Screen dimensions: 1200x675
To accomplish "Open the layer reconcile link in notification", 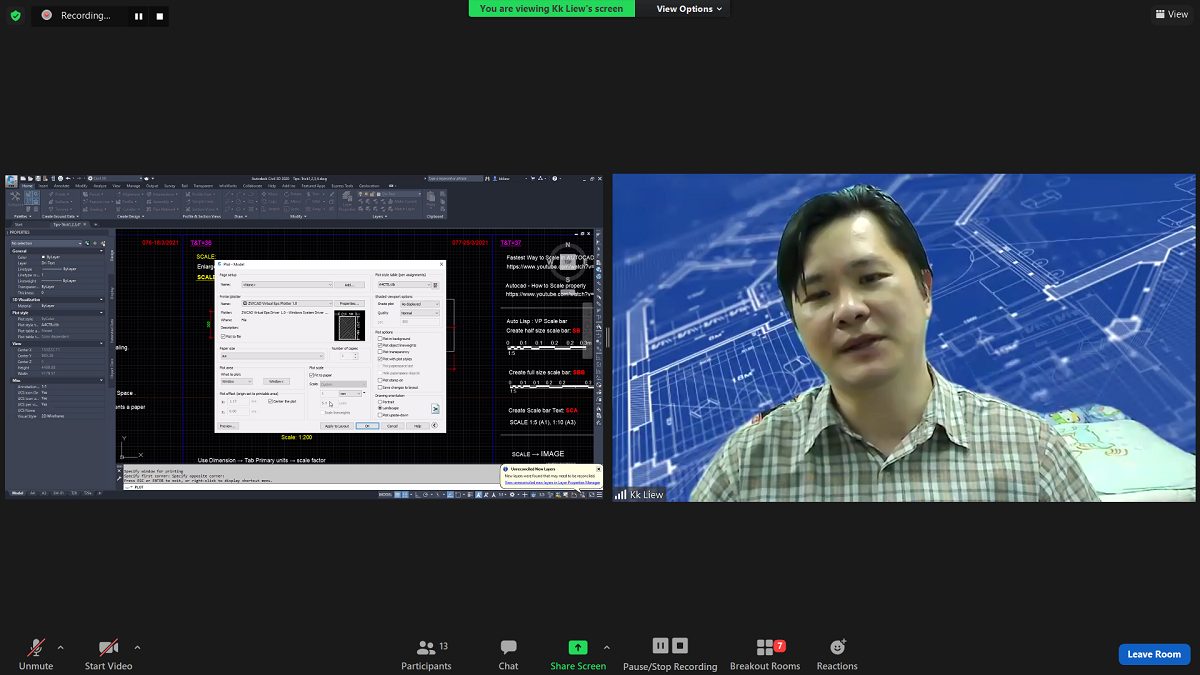I will [552, 483].
